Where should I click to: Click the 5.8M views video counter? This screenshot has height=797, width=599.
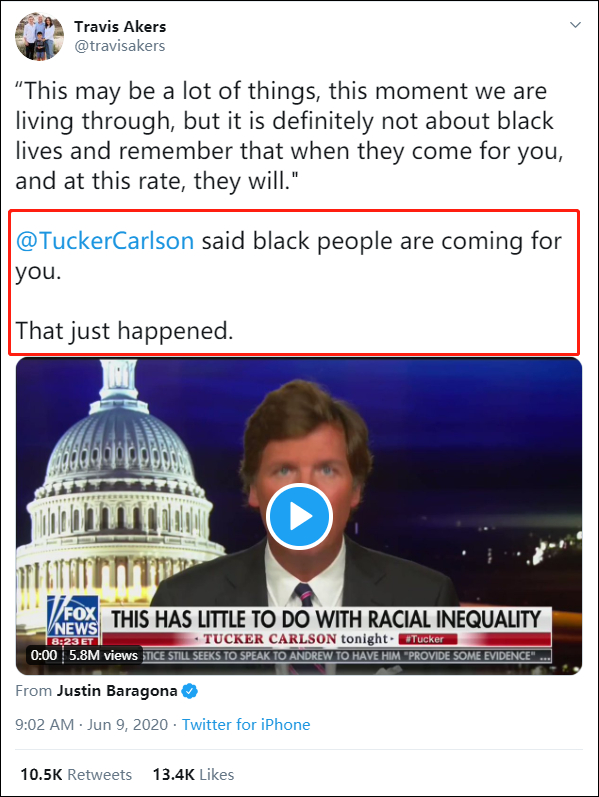click(x=103, y=655)
